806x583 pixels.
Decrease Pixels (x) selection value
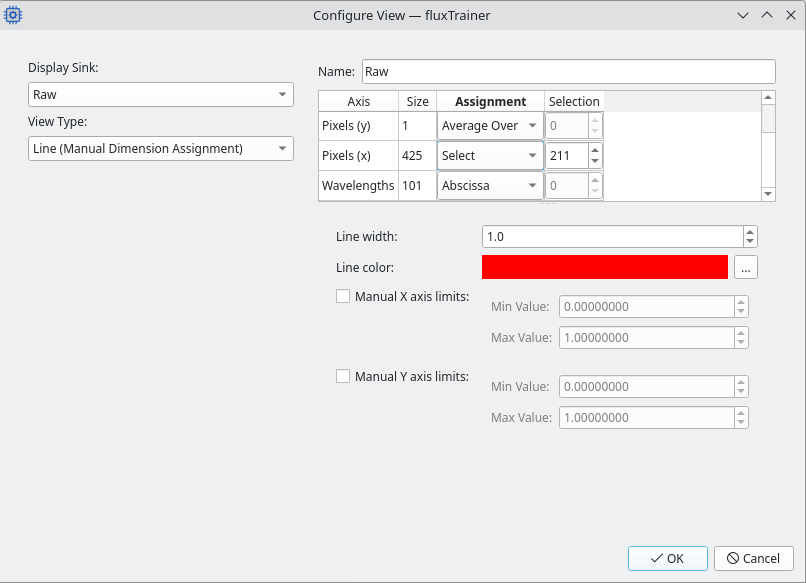pyautogui.click(x=595, y=161)
